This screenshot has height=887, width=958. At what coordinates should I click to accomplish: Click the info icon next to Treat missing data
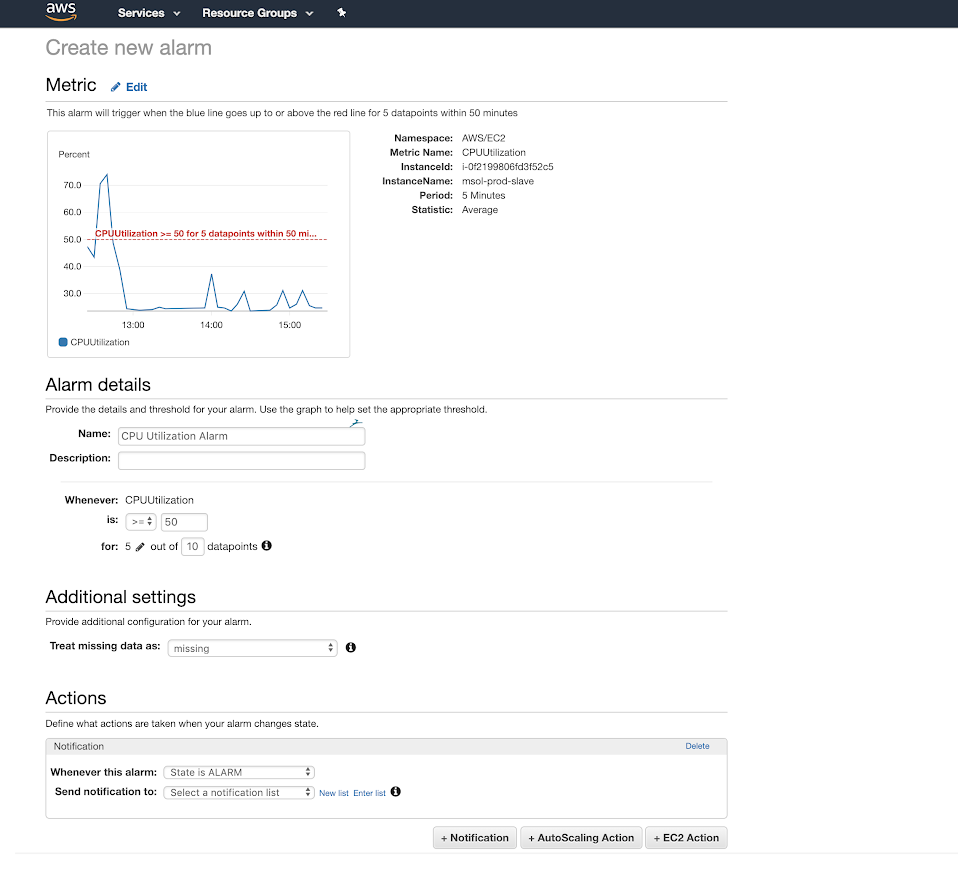(350, 647)
